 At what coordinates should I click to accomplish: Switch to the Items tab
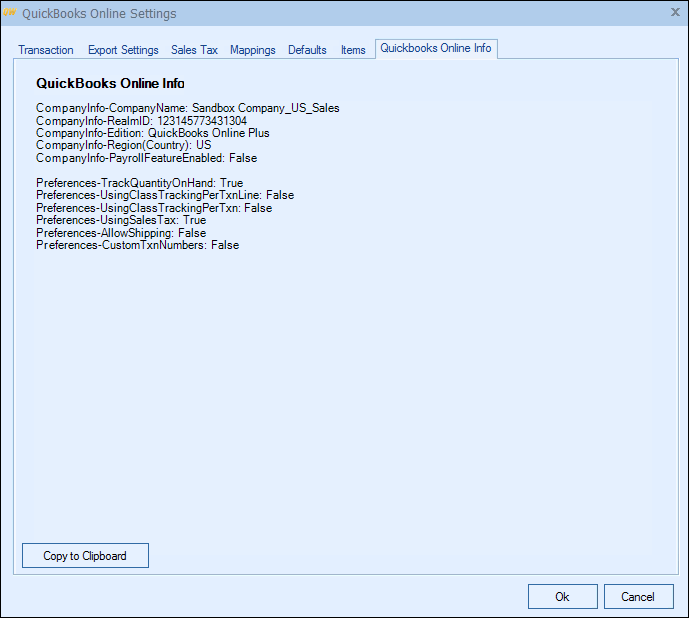click(353, 50)
